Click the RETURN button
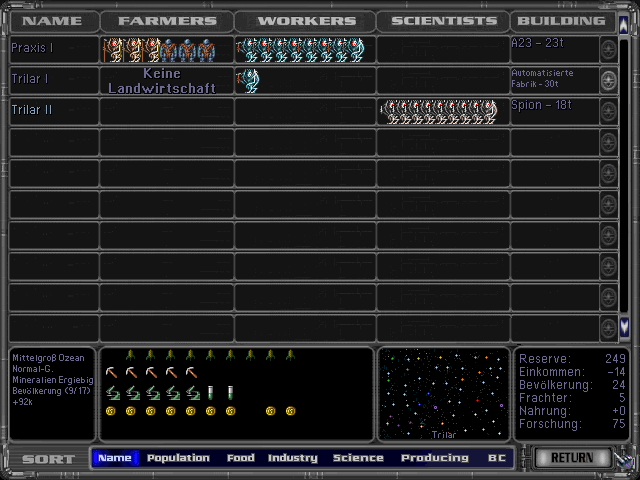This screenshot has width=640, height=480. 572,458
